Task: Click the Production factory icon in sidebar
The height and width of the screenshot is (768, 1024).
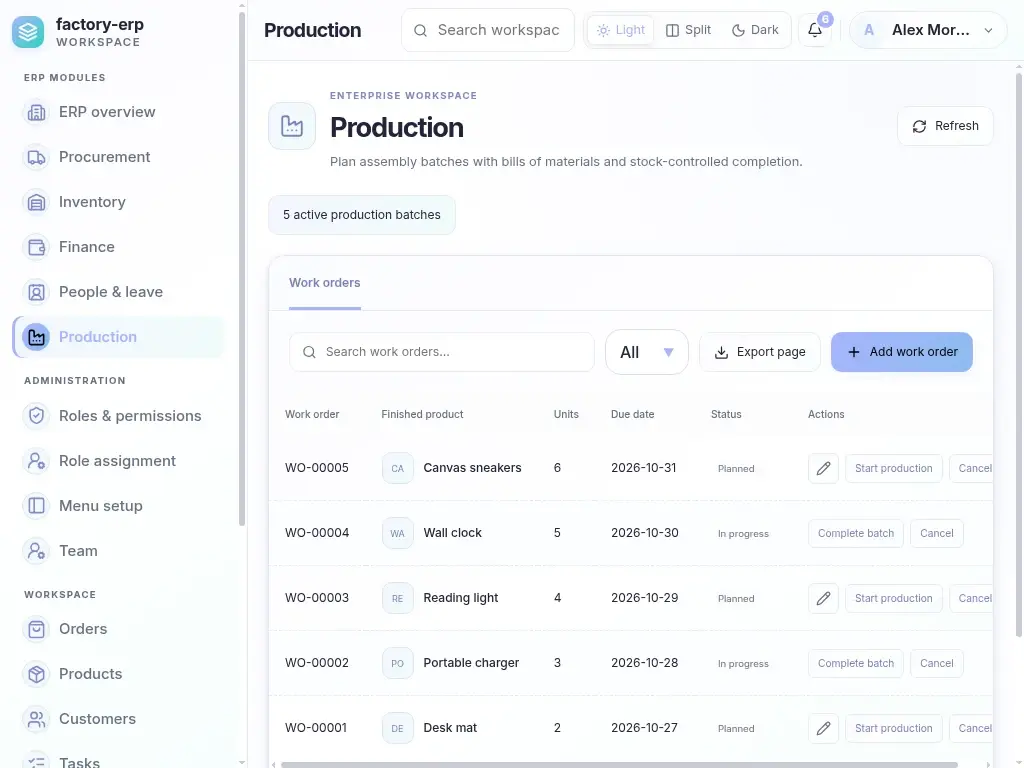Action: (x=37, y=337)
